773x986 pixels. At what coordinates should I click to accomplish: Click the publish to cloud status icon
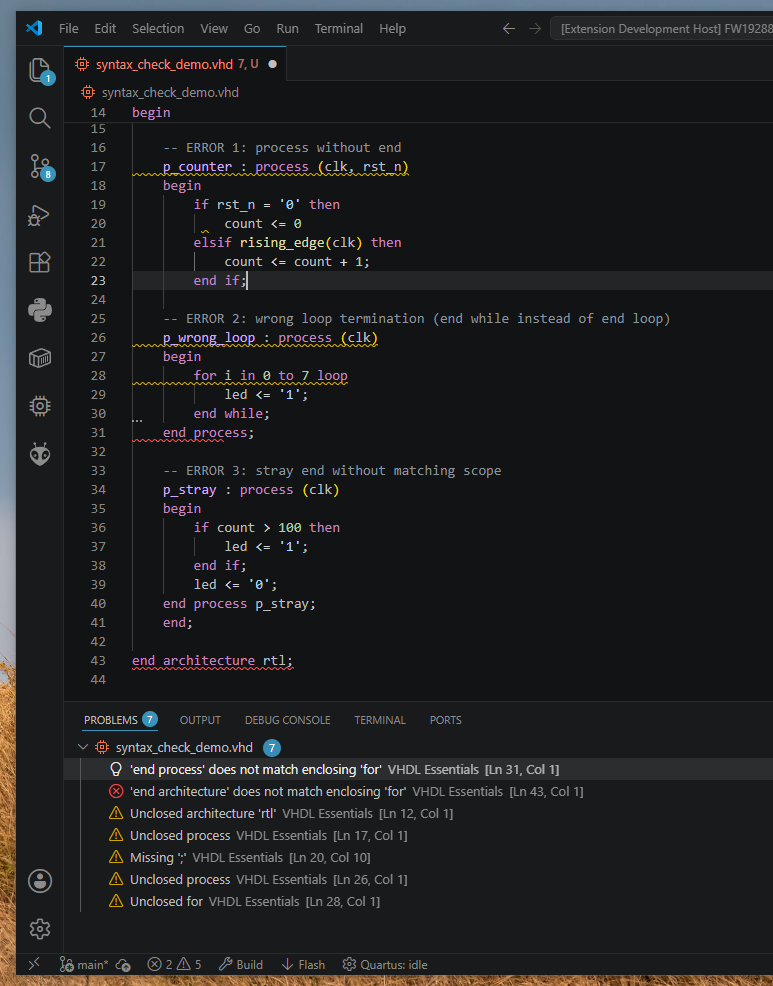click(124, 964)
